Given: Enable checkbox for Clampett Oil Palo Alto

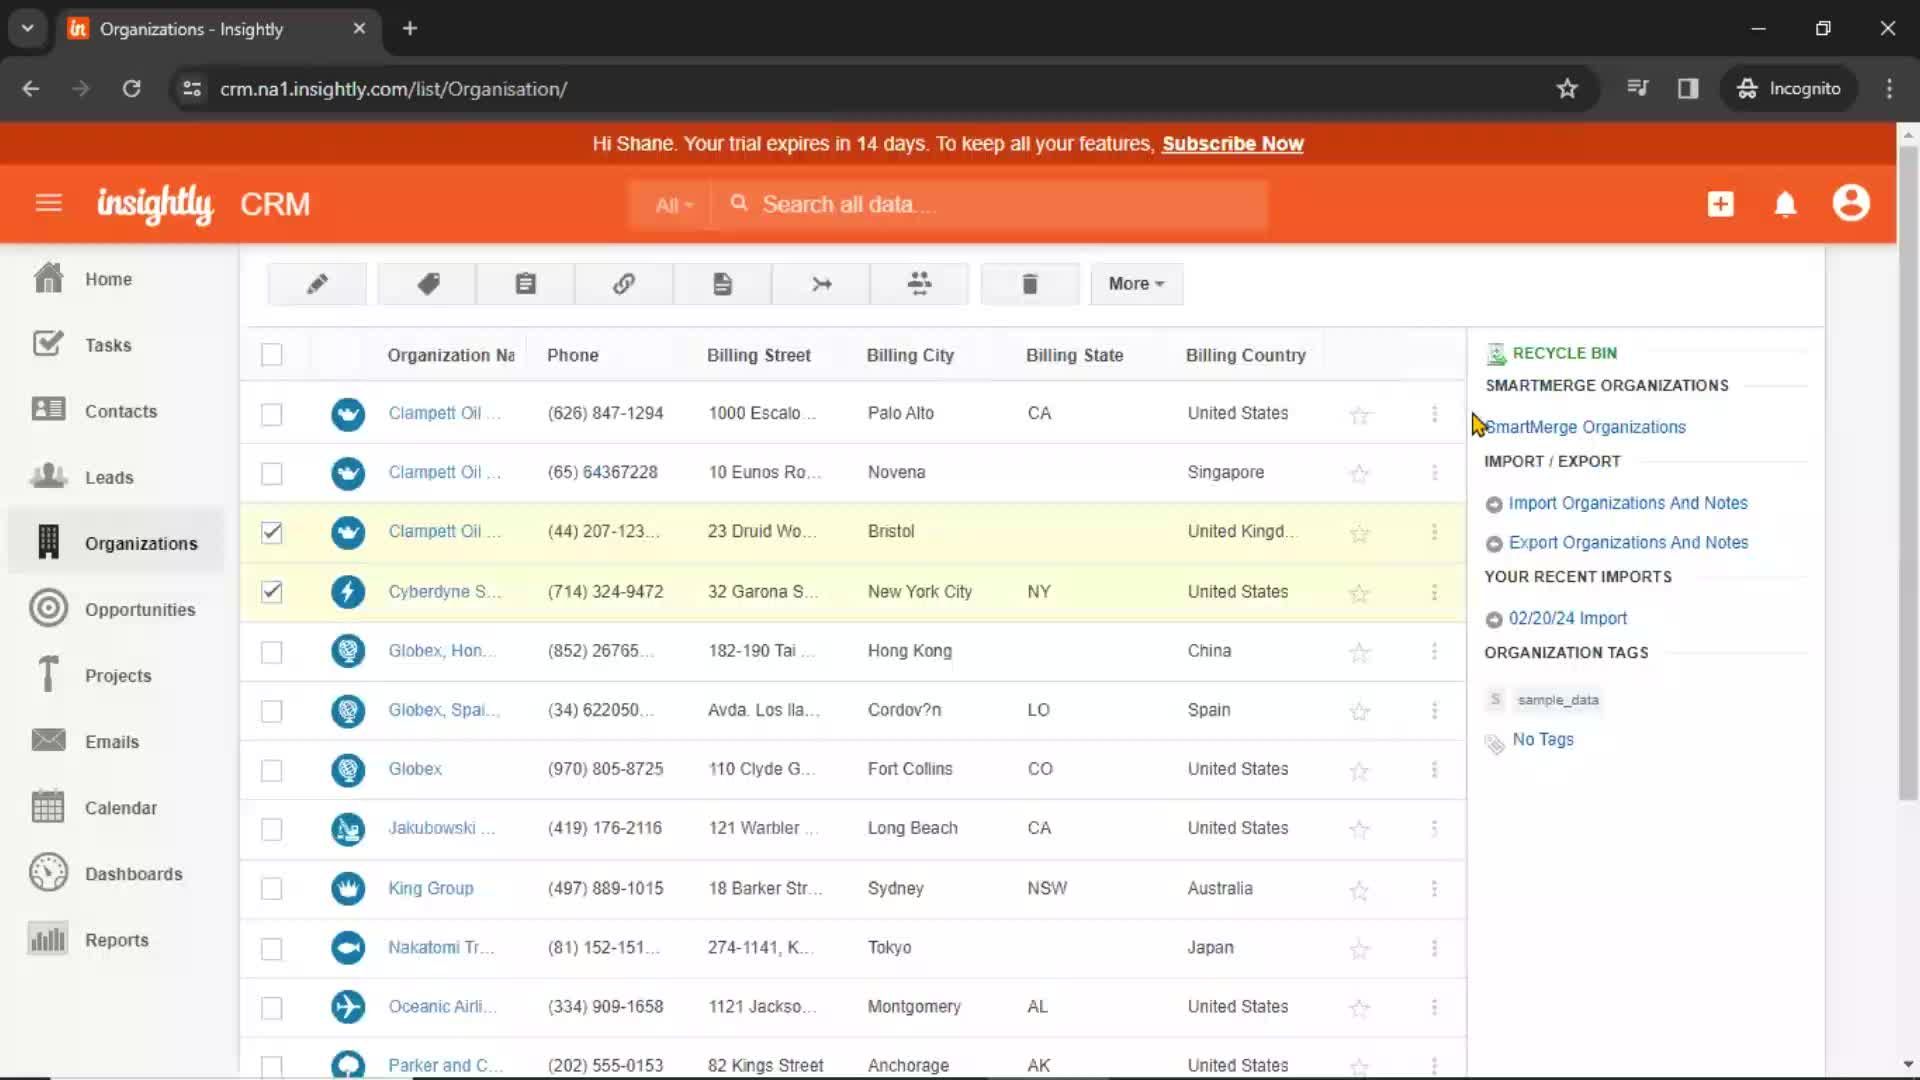Looking at the screenshot, I should [x=272, y=413].
